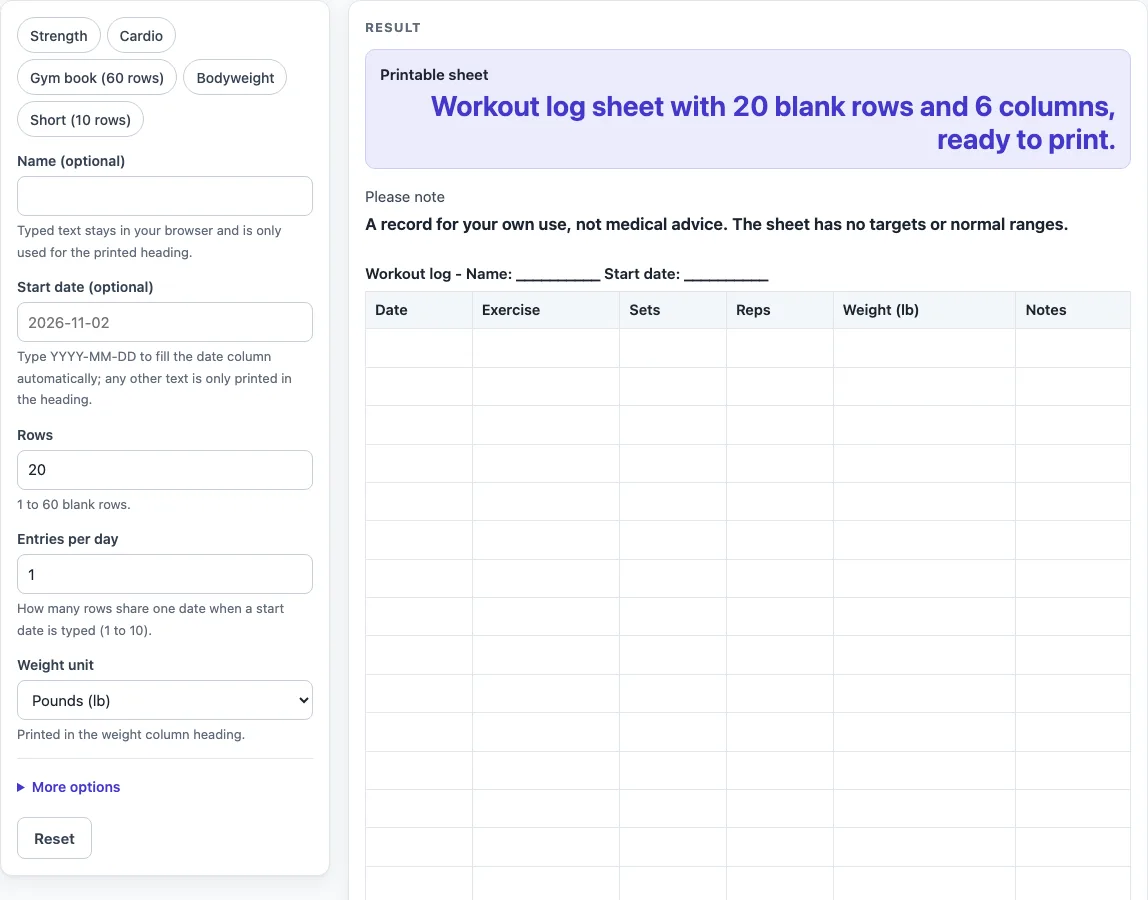Screen dimensions: 1148x900
Task: Click the Reps column header
Action: pyautogui.click(x=780, y=310)
